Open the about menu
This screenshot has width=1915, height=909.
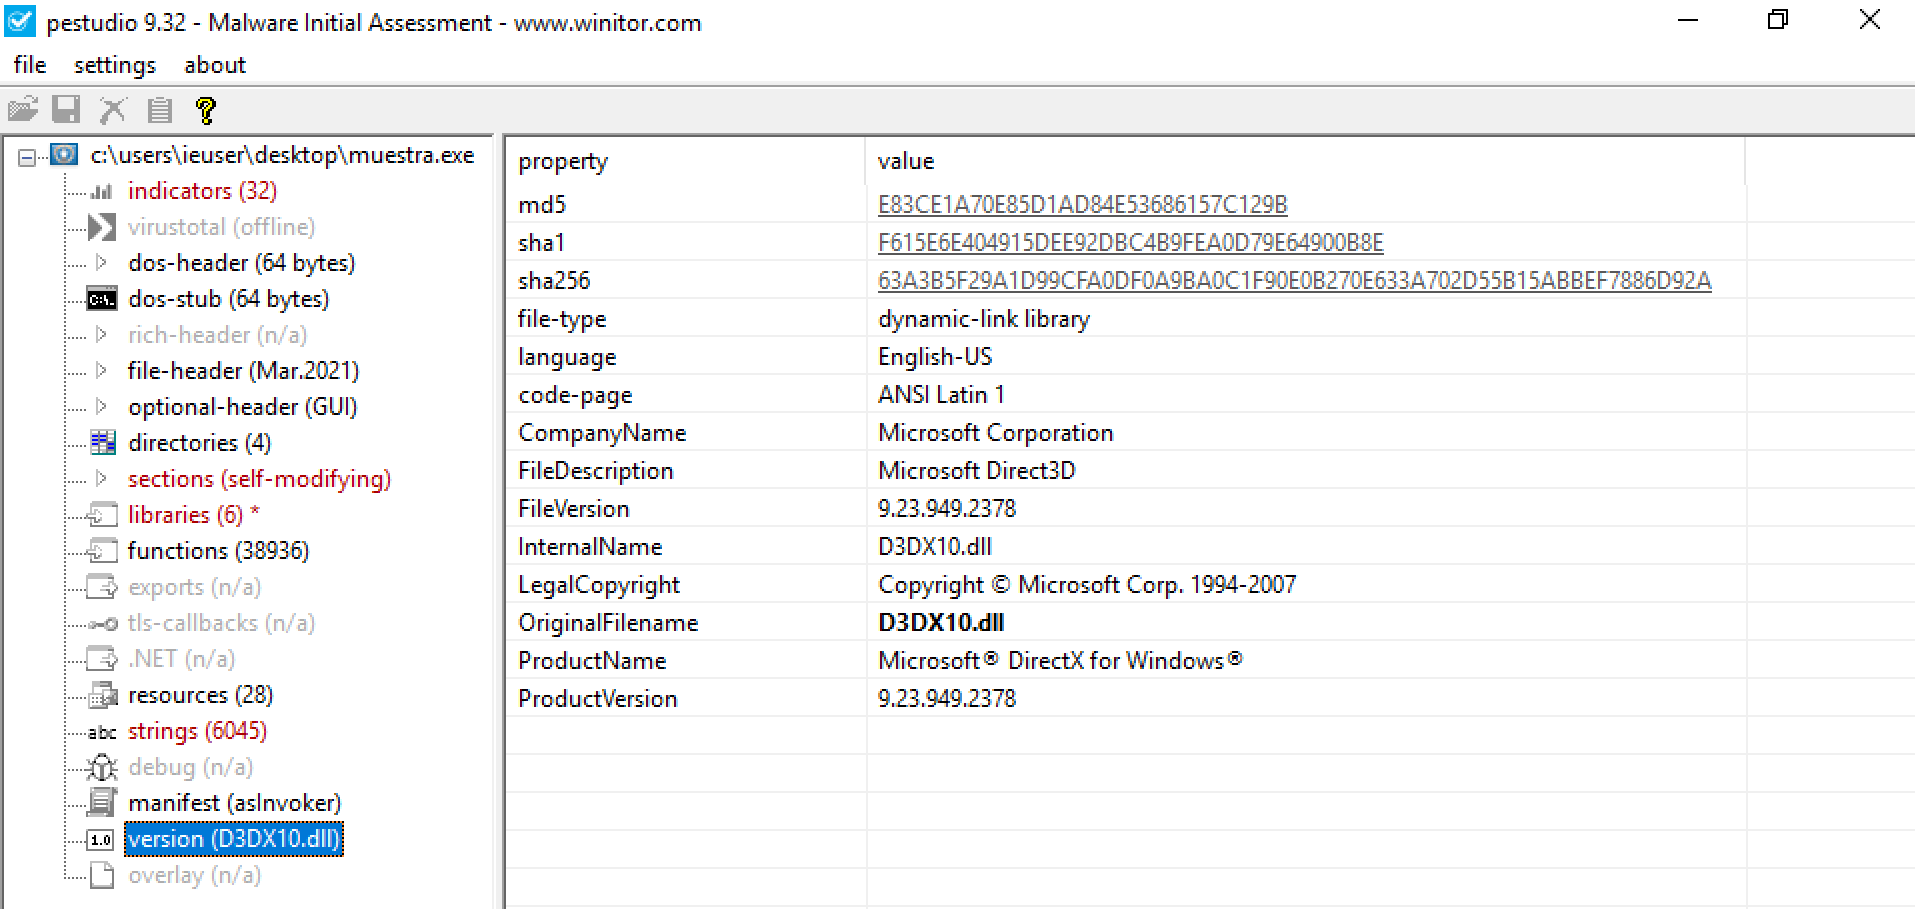coord(215,65)
